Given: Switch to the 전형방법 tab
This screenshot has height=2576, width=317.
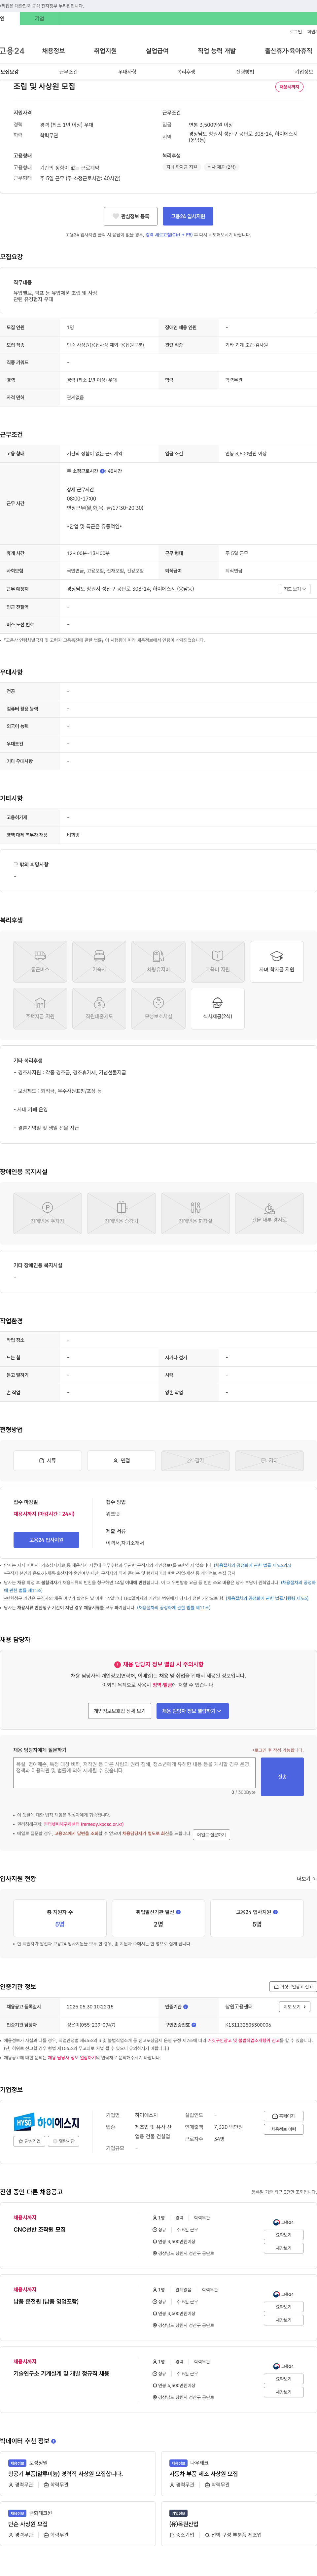Looking at the screenshot, I should tap(245, 72).
